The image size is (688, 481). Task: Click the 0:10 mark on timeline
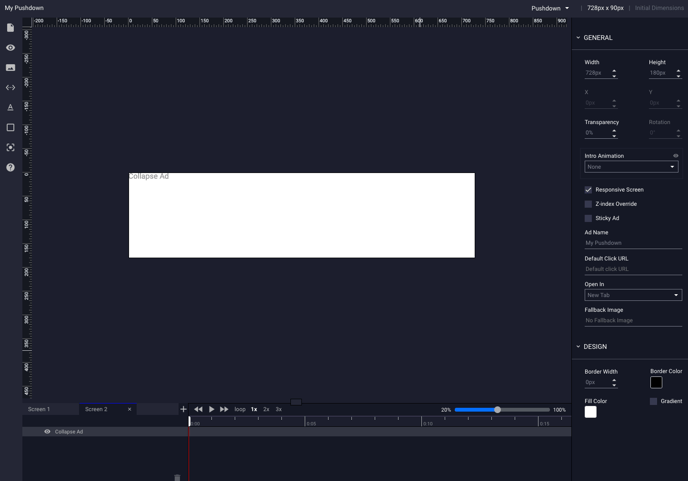(428, 424)
